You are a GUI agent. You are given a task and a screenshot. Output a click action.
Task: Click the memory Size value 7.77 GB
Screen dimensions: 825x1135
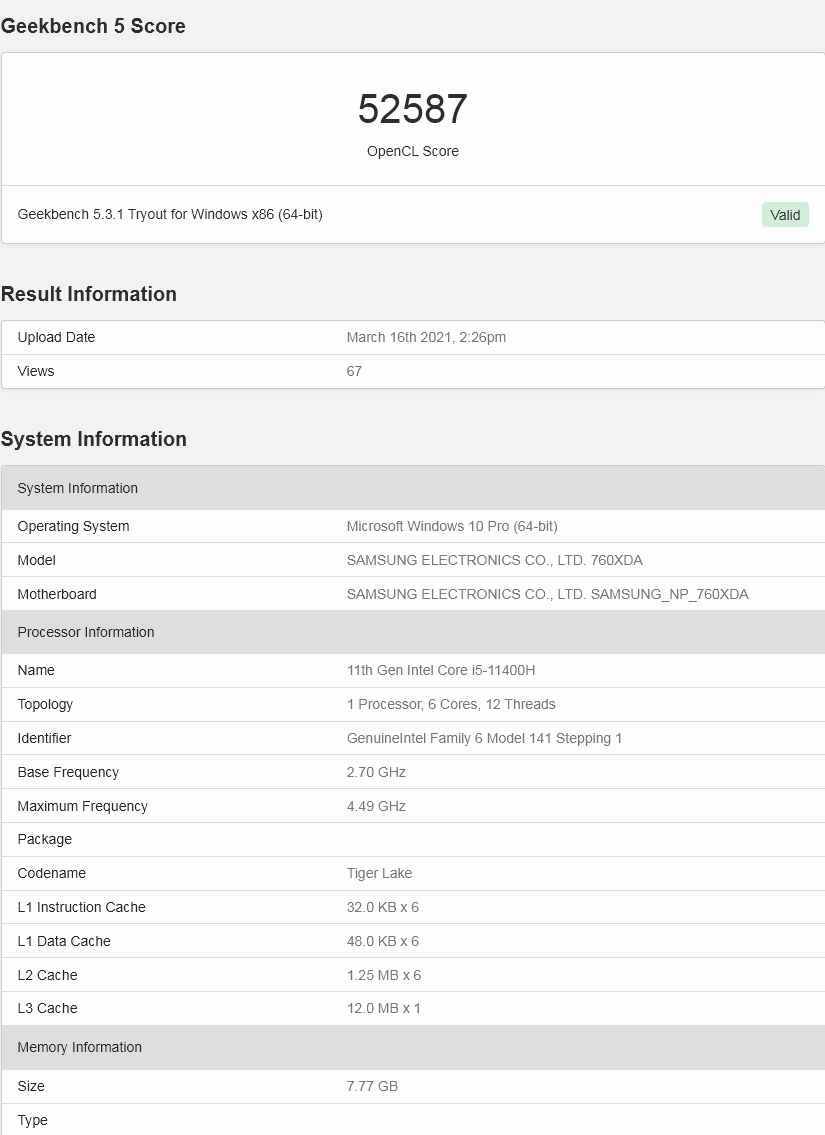point(372,1086)
